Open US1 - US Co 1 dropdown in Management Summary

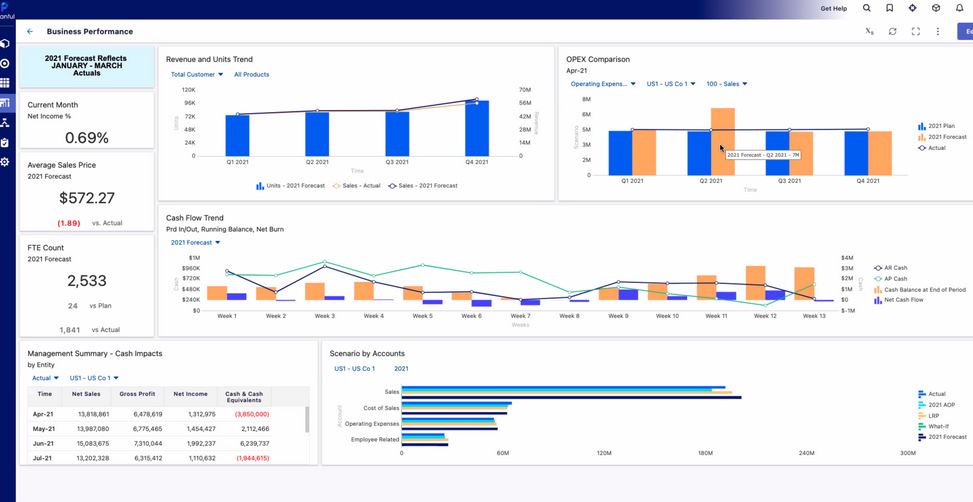[94, 378]
